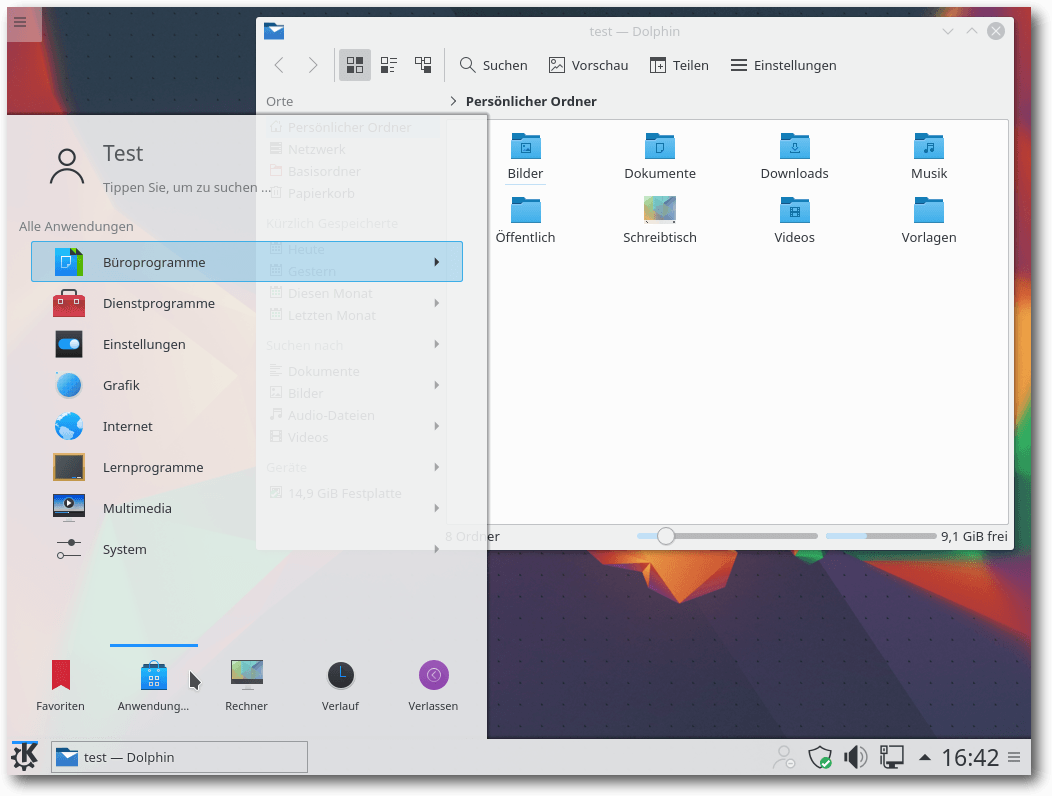Image resolution: width=1052 pixels, height=796 pixels.
Task: Open the System category
Action: 247,549
